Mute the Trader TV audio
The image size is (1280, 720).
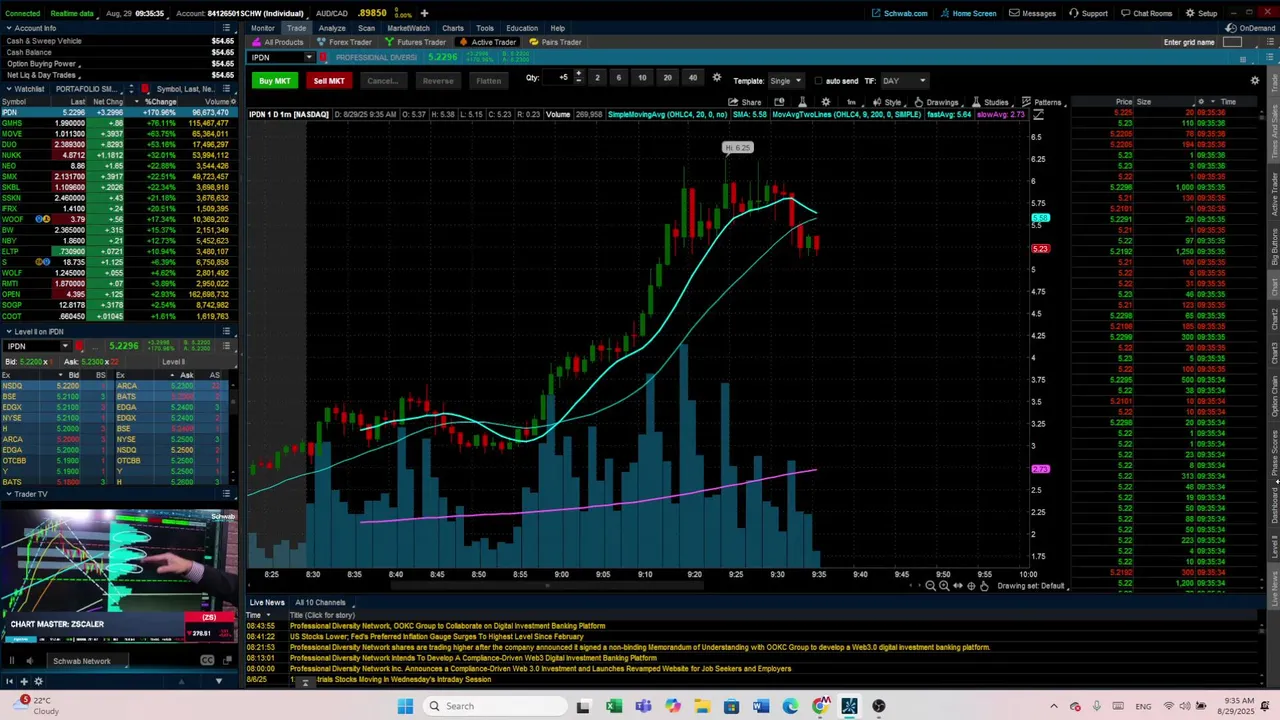(x=29, y=661)
